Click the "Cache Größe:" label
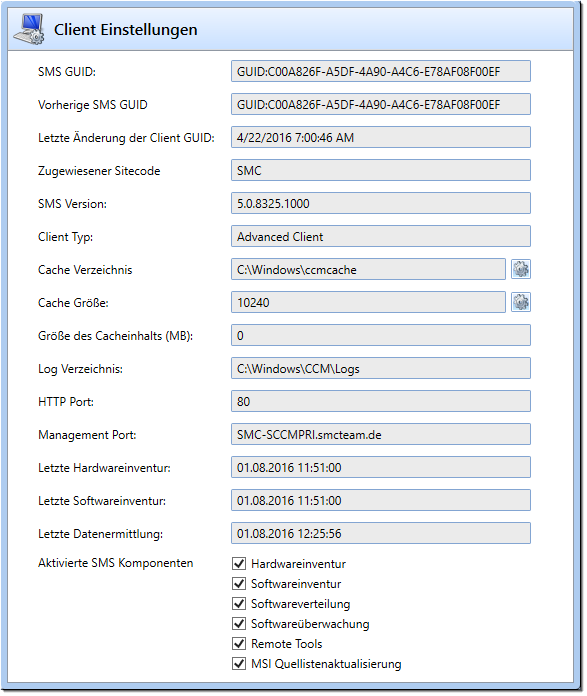587x696 pixels. [x=73, y=303]
